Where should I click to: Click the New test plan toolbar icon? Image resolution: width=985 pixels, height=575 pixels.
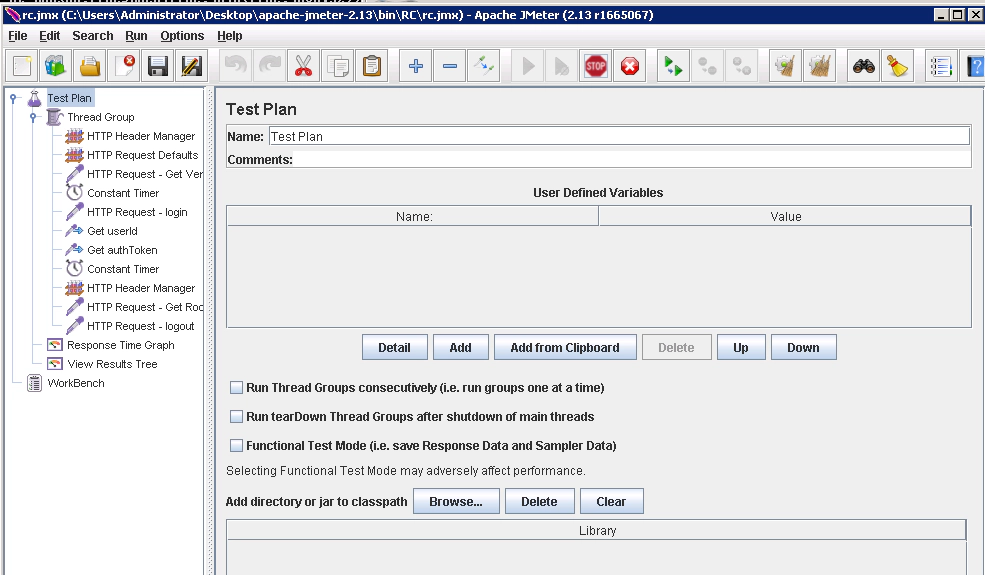(x=22, y=65)
